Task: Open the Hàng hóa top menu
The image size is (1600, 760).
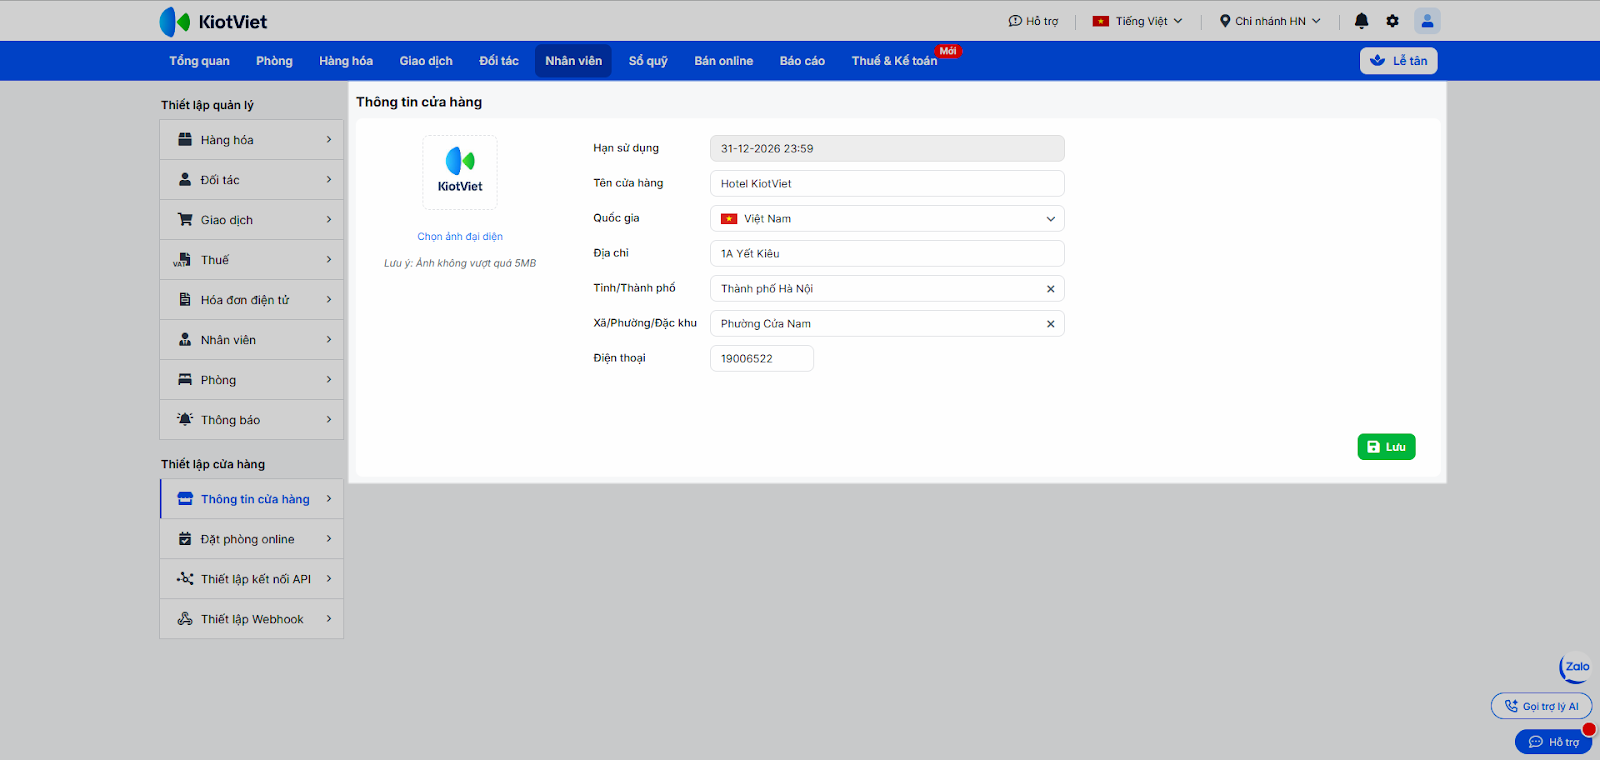Action: point(346,61)
